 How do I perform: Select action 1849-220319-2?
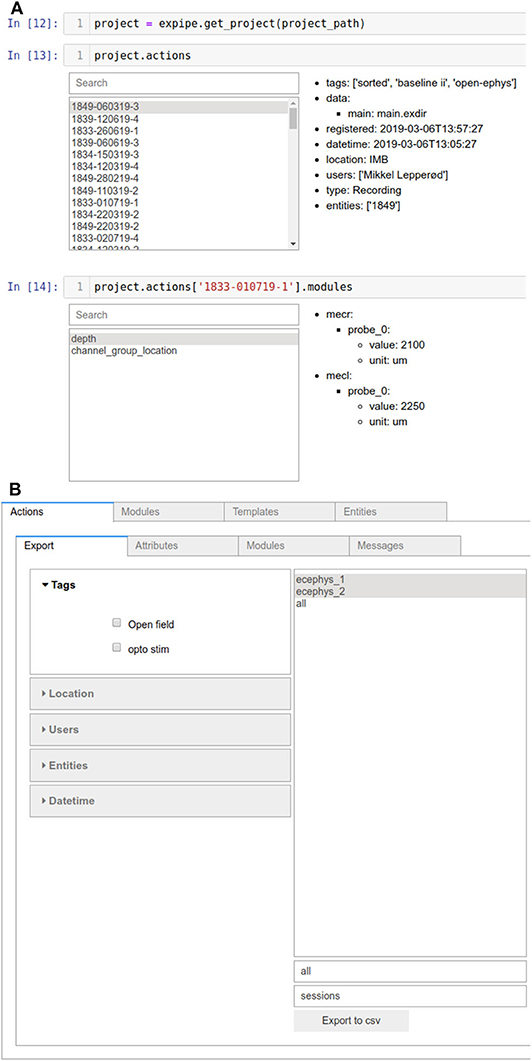(179, 226)
